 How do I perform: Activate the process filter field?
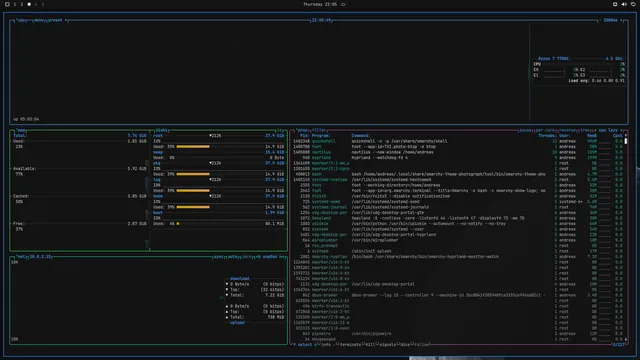click(x=319, y=130)
